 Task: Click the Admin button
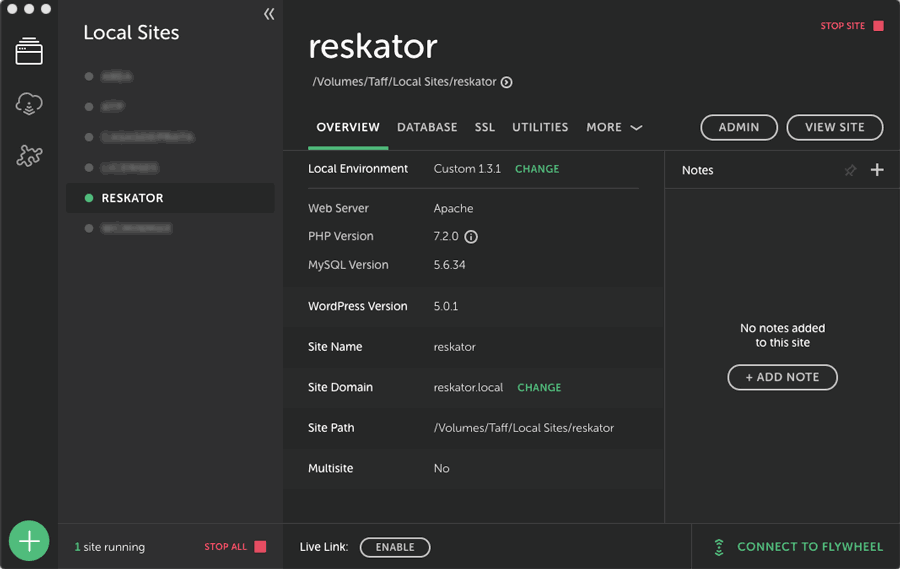(739, 127)
